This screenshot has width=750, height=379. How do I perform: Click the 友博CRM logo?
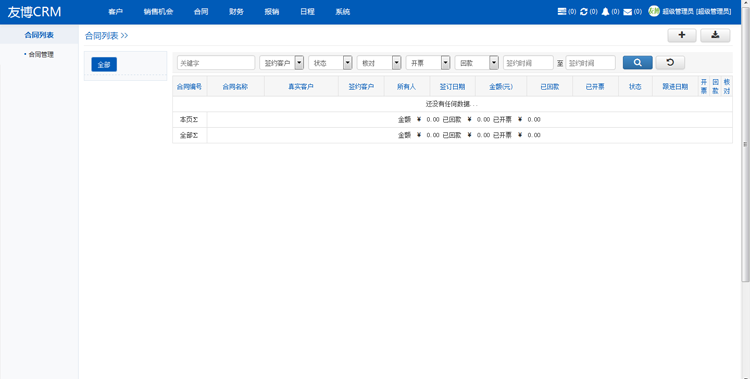(x=34, y=11)
